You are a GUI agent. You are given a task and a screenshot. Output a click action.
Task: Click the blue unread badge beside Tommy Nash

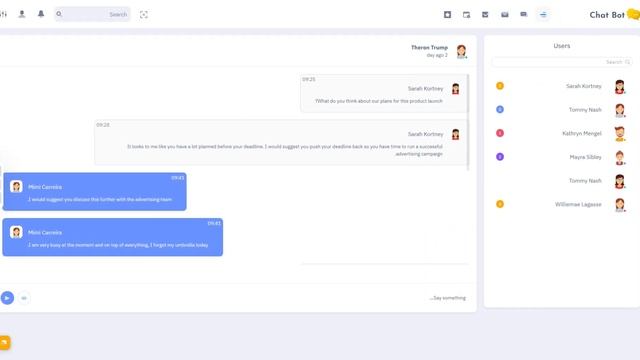500,109
